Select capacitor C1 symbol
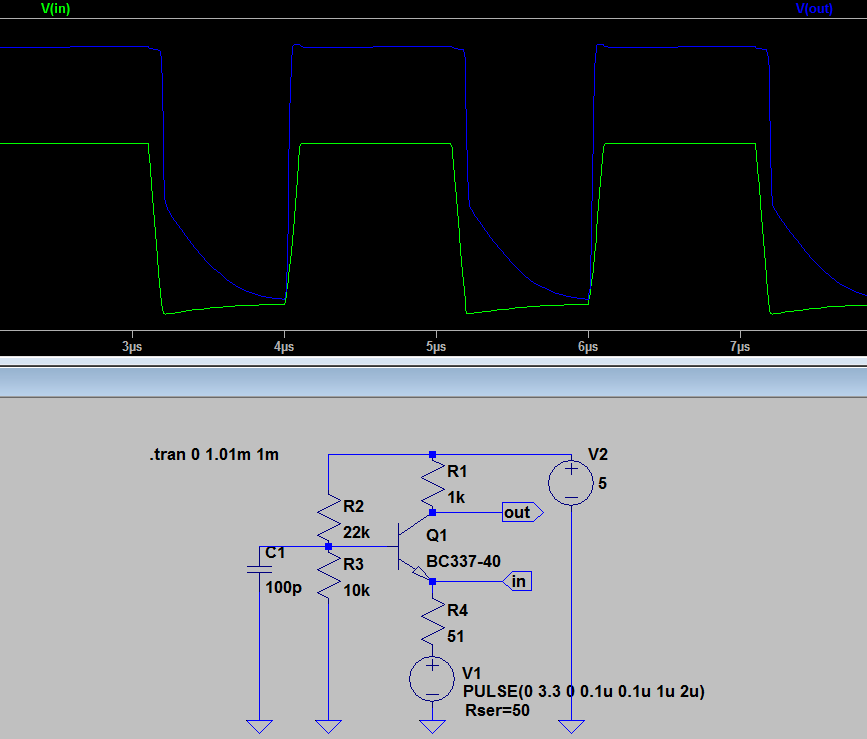Screen dimensions: 867x739 259,569
